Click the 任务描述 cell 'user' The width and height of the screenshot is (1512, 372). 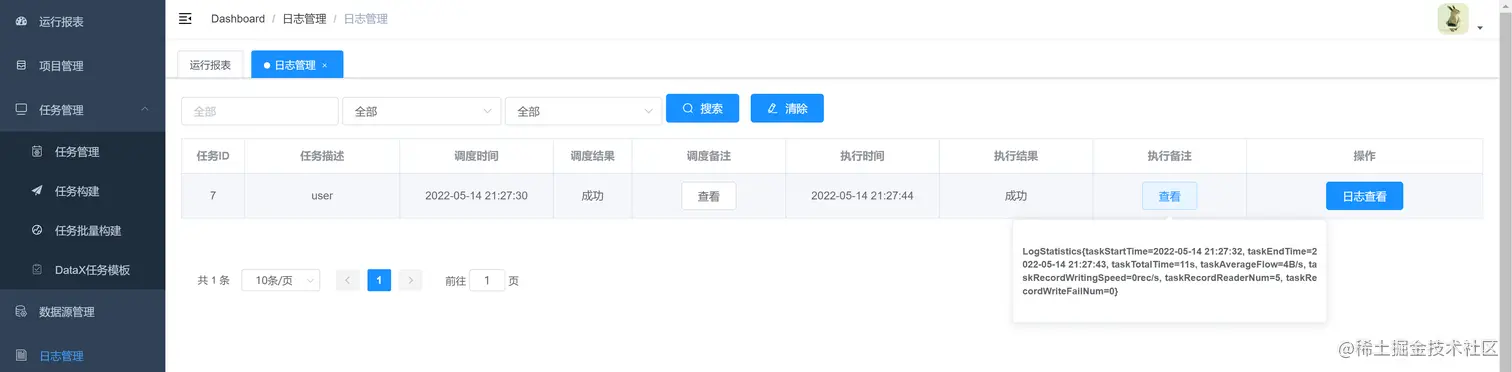322,196
